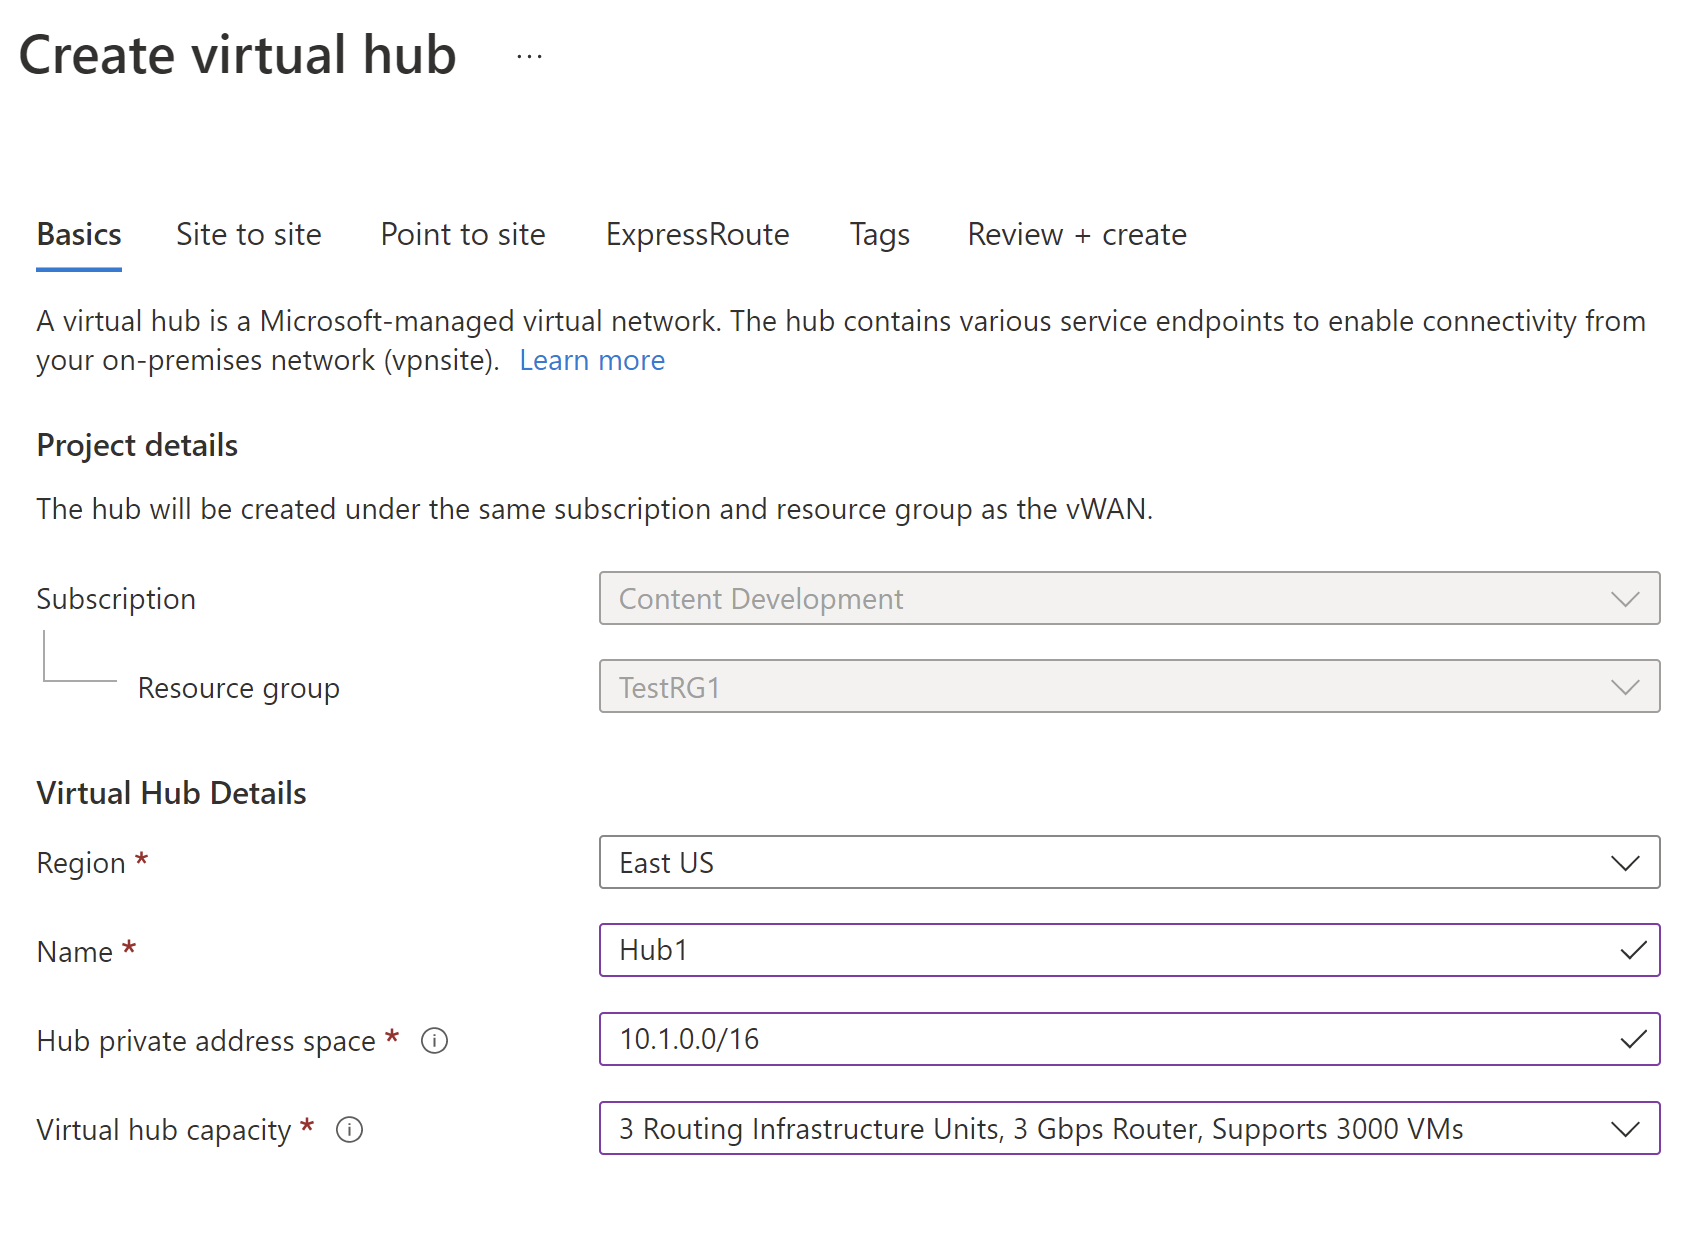Switch to the Tags tab

[x=879, y=235]
